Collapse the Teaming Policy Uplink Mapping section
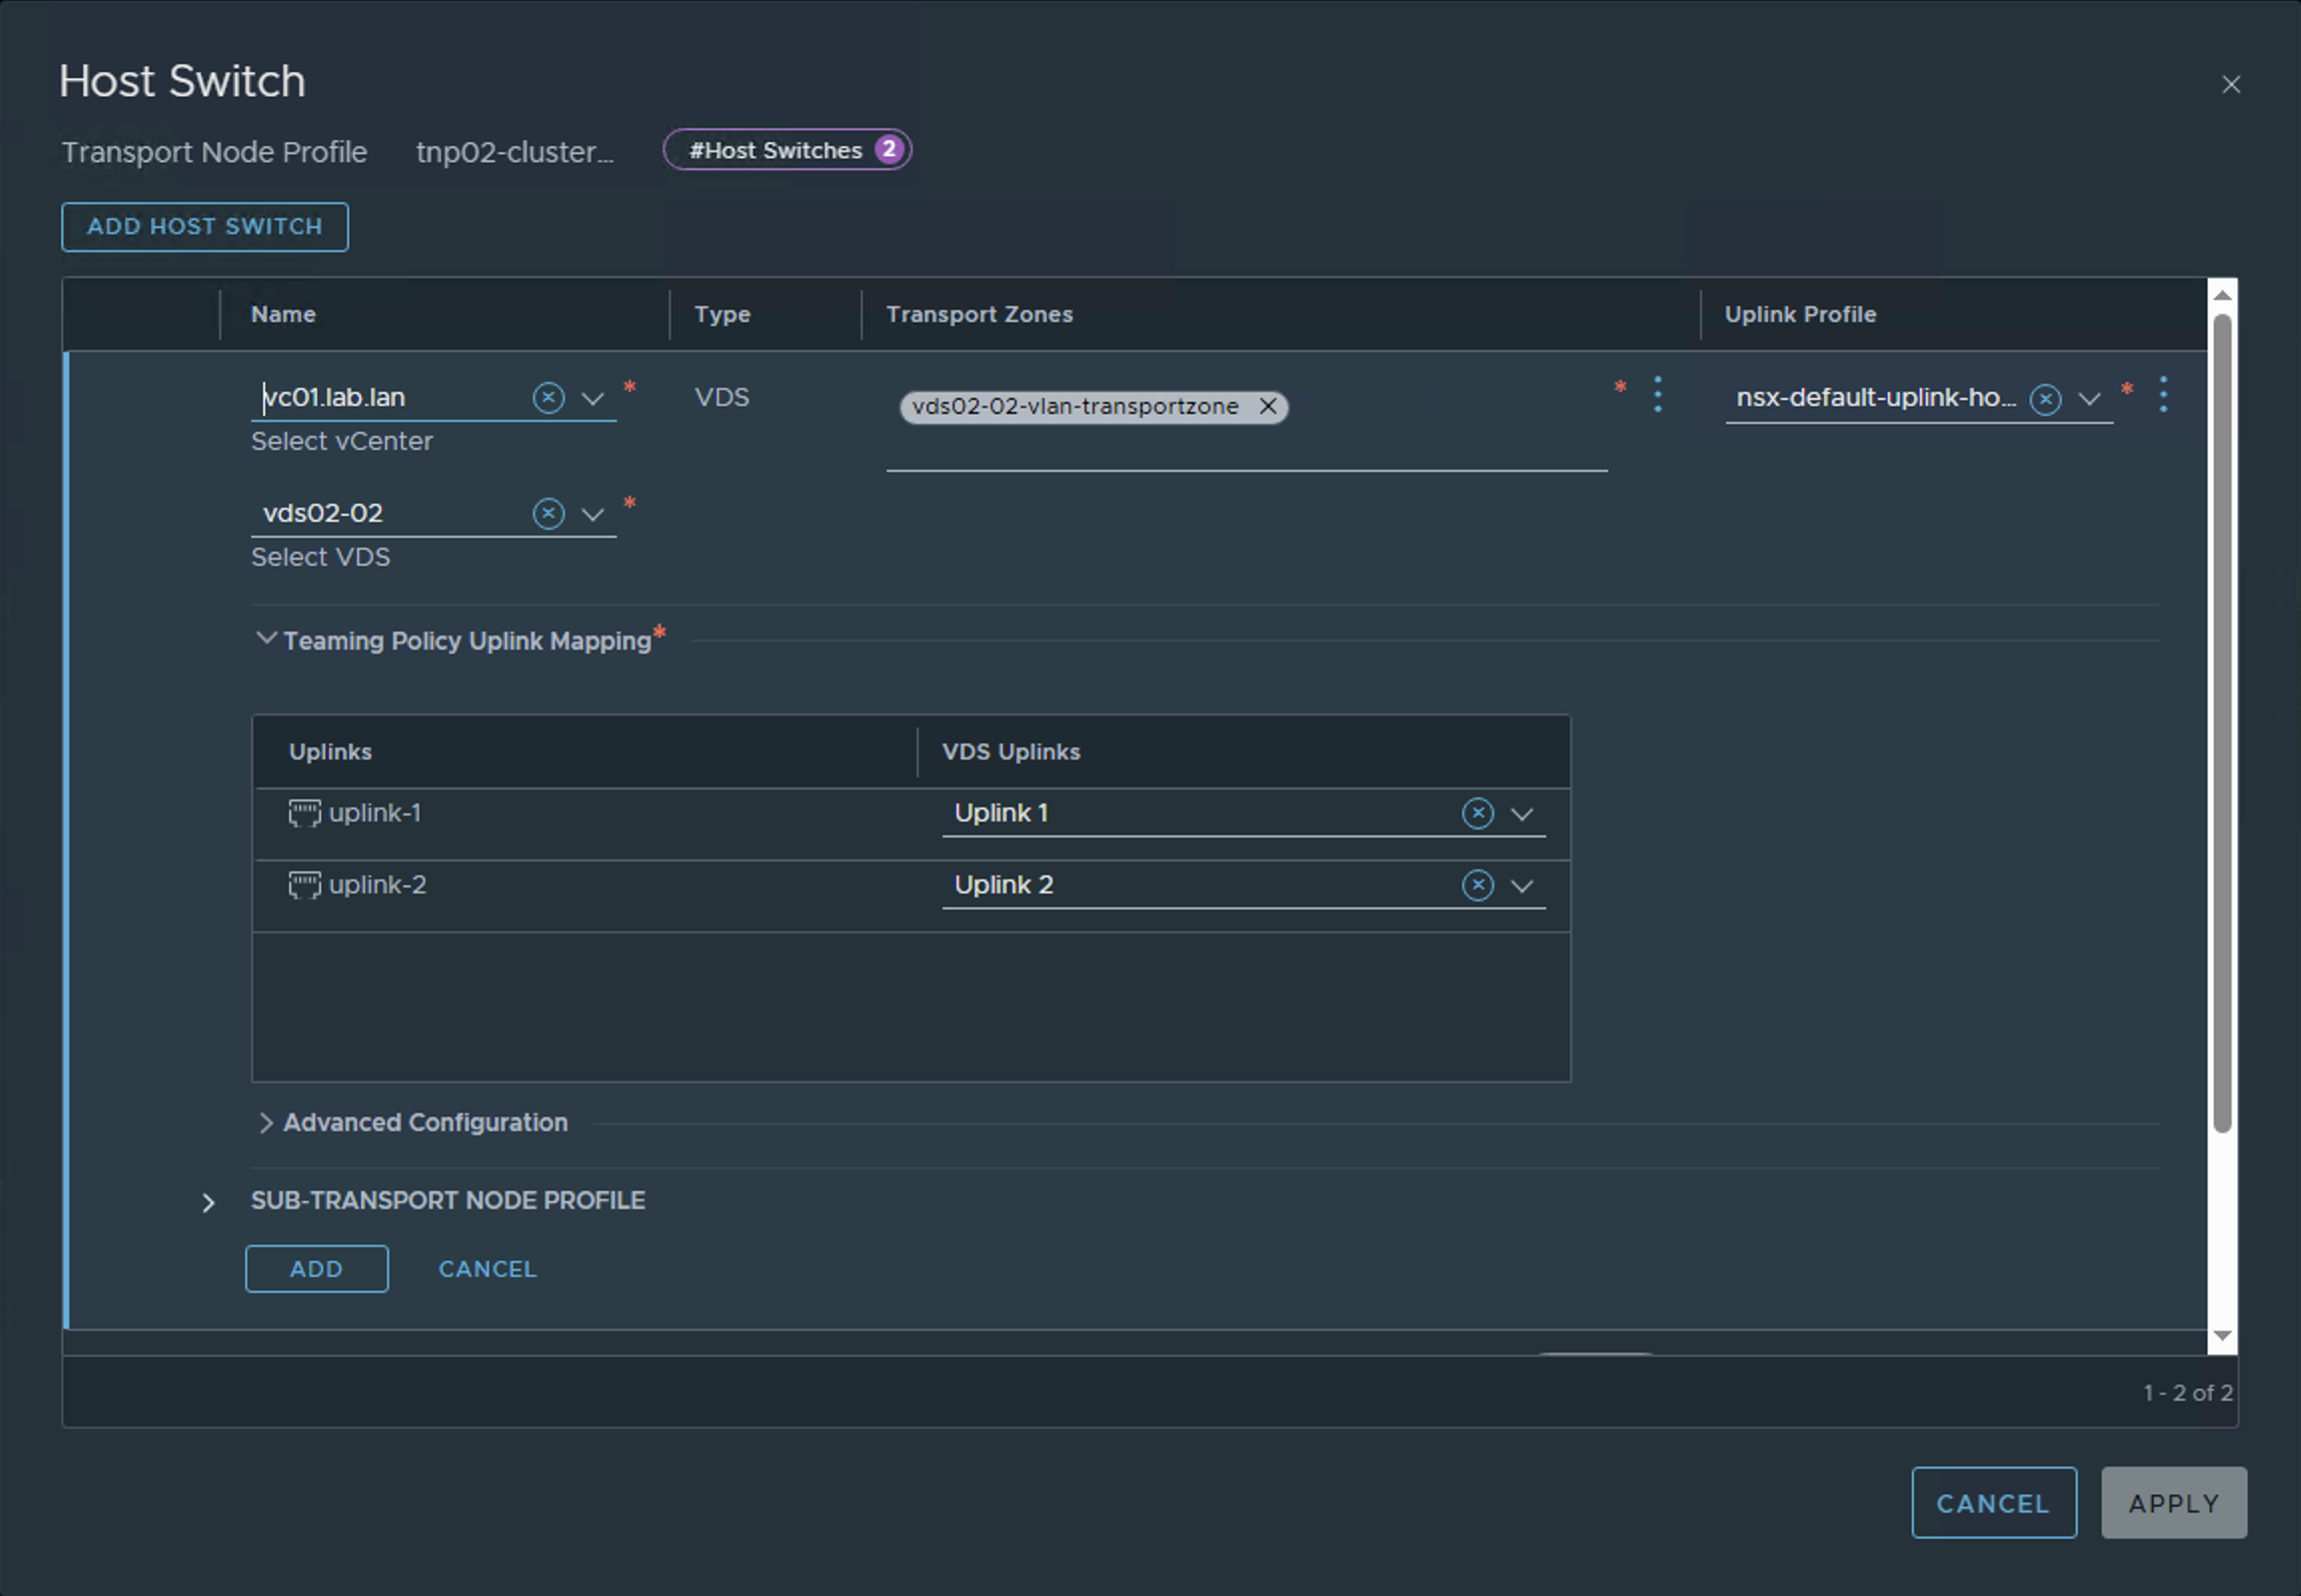Image resolution: width=2301 pixels, height=1596 pixels. pyautogui.click(x=266, y=638)
